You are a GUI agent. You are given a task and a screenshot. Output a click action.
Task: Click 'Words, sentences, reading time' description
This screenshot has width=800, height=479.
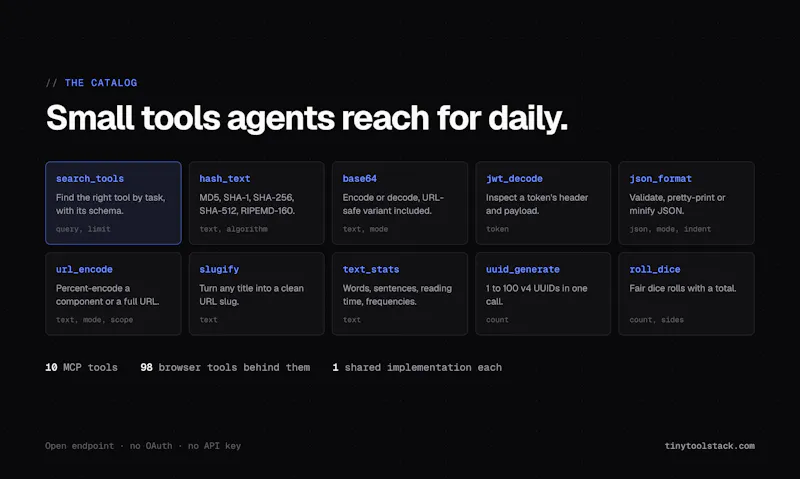coord(397,295)
